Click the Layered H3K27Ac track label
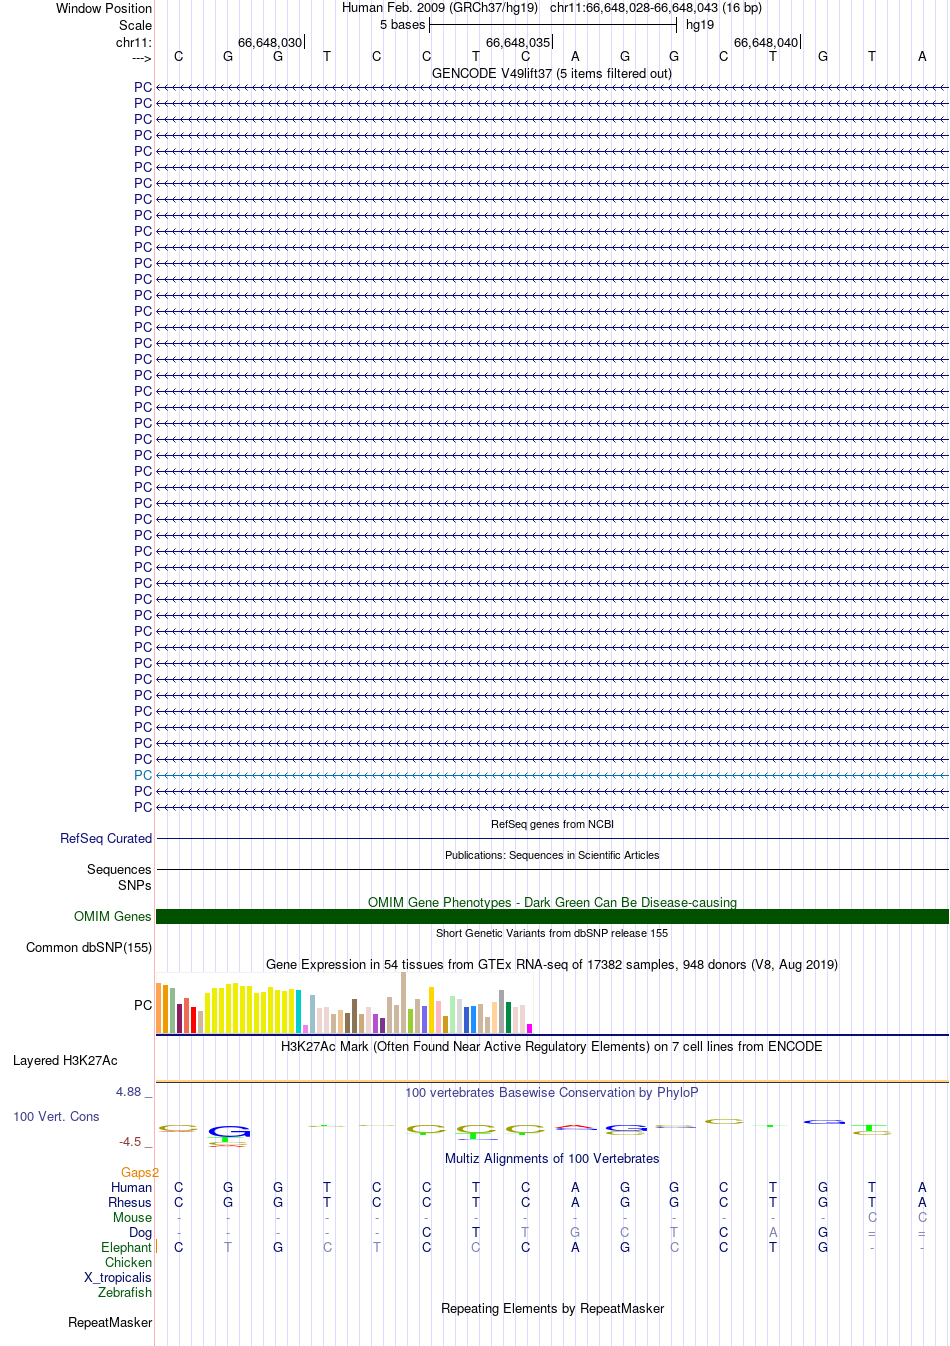Image resolution: width=950 pixels, height=1346 pixels. 65,1060
